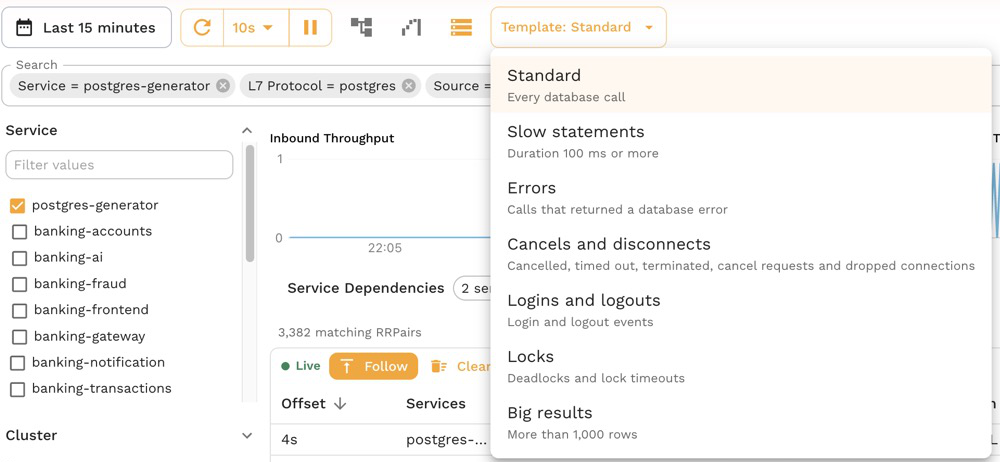Click the 22:05 chart axis label
The image size is (1000, 462).
click(x=385, y=248)
